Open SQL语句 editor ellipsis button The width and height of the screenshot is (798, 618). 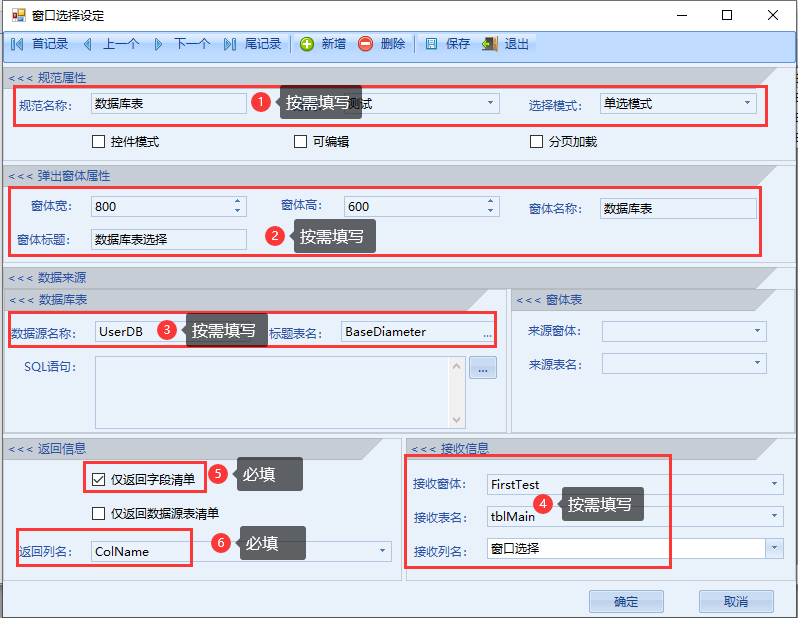pyautogui.click(x=483, y=368)
